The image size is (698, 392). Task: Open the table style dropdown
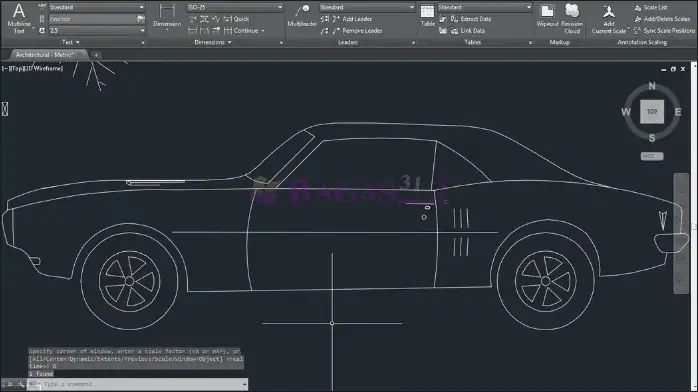(485, 7)
